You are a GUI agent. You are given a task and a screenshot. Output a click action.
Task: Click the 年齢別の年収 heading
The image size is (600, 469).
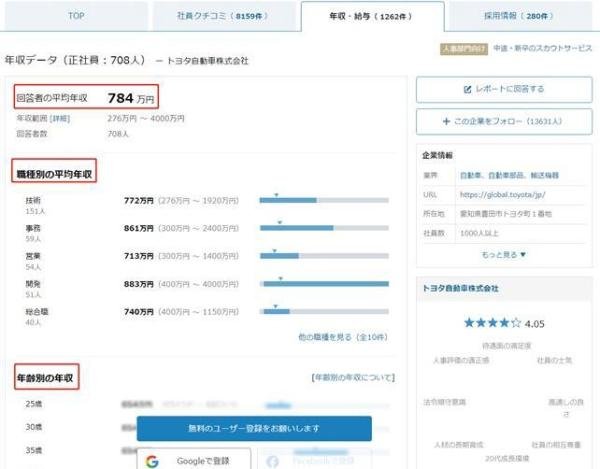point(45,378)
